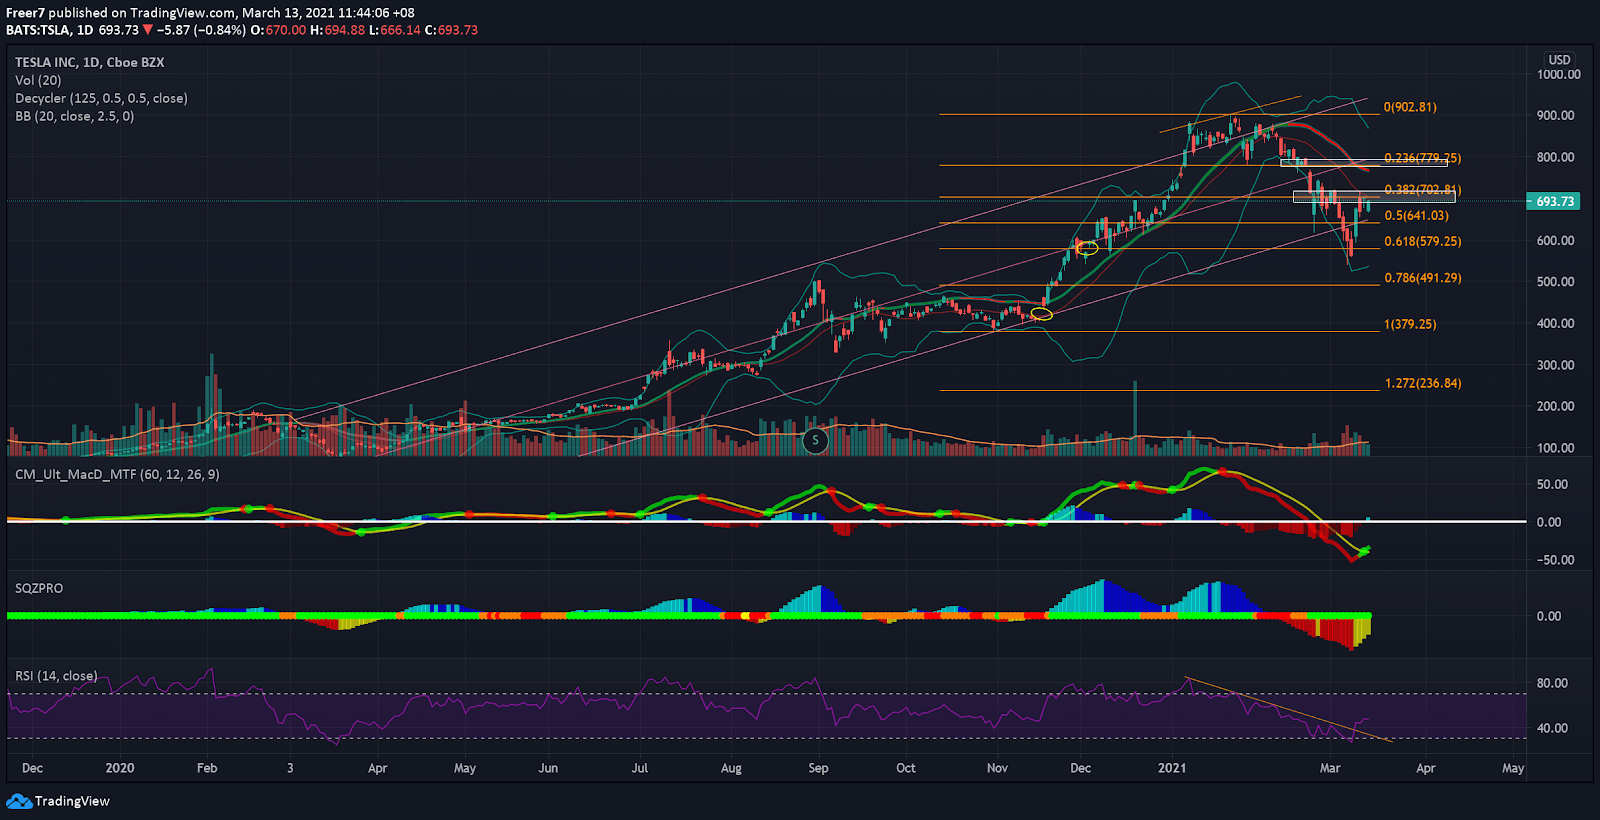Screen dimensions: 1600x820
Task: Select the CM_Ult_MacD_MTF indicator label
Action: 117,474
